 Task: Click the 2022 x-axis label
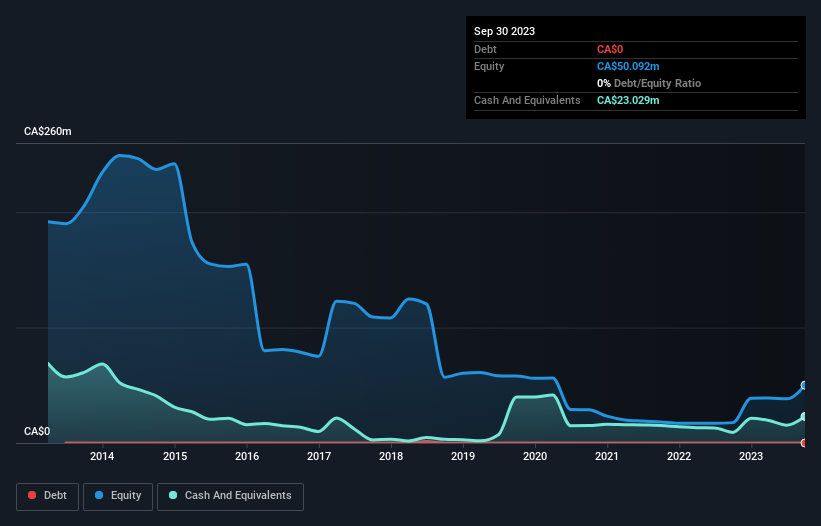[679, 456]
